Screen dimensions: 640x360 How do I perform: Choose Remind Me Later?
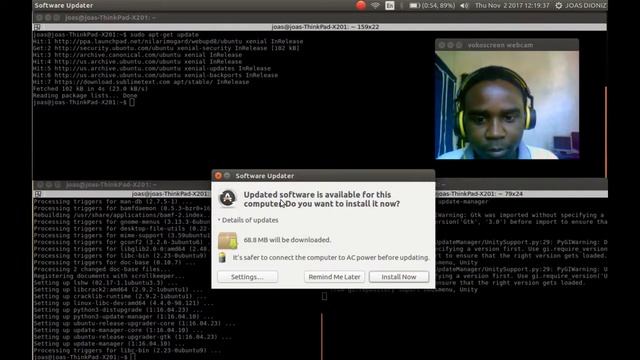coord(334,277)
